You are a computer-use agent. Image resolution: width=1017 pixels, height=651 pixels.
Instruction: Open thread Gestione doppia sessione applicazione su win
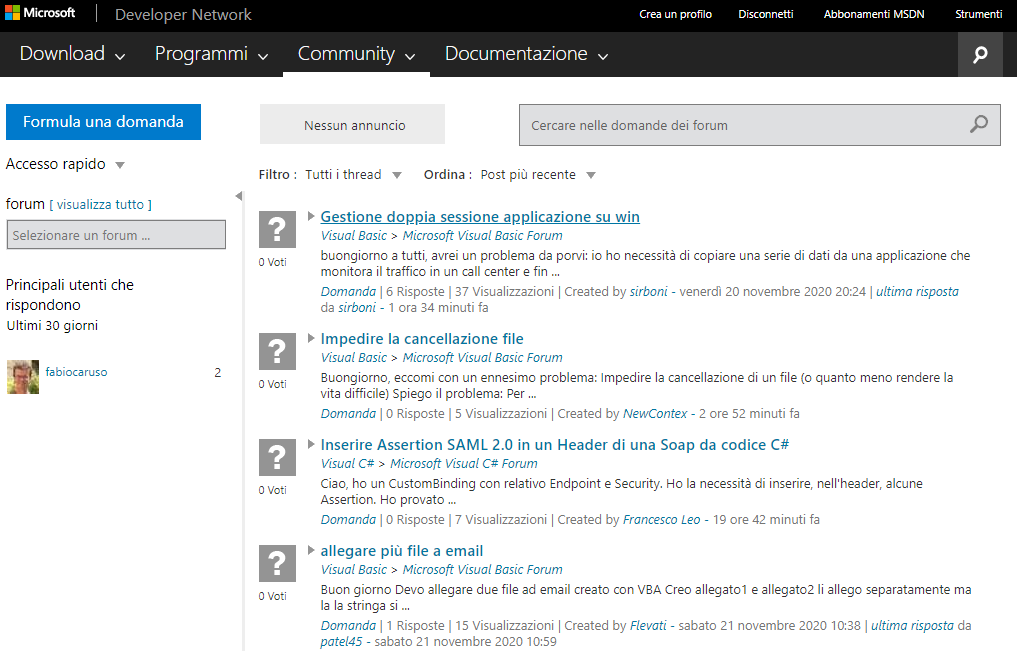click(480, 217)
